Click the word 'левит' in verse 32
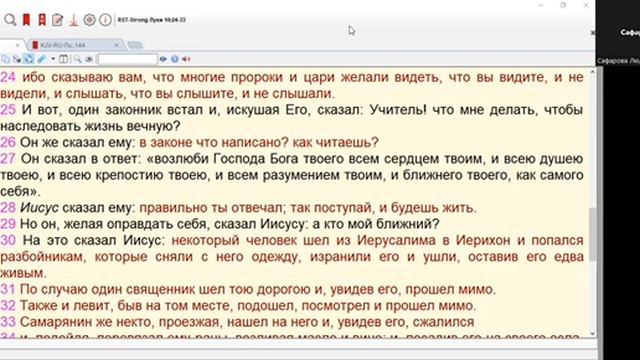Image resolution: width=640 pixels, height=360 pixels. point(93,306)
